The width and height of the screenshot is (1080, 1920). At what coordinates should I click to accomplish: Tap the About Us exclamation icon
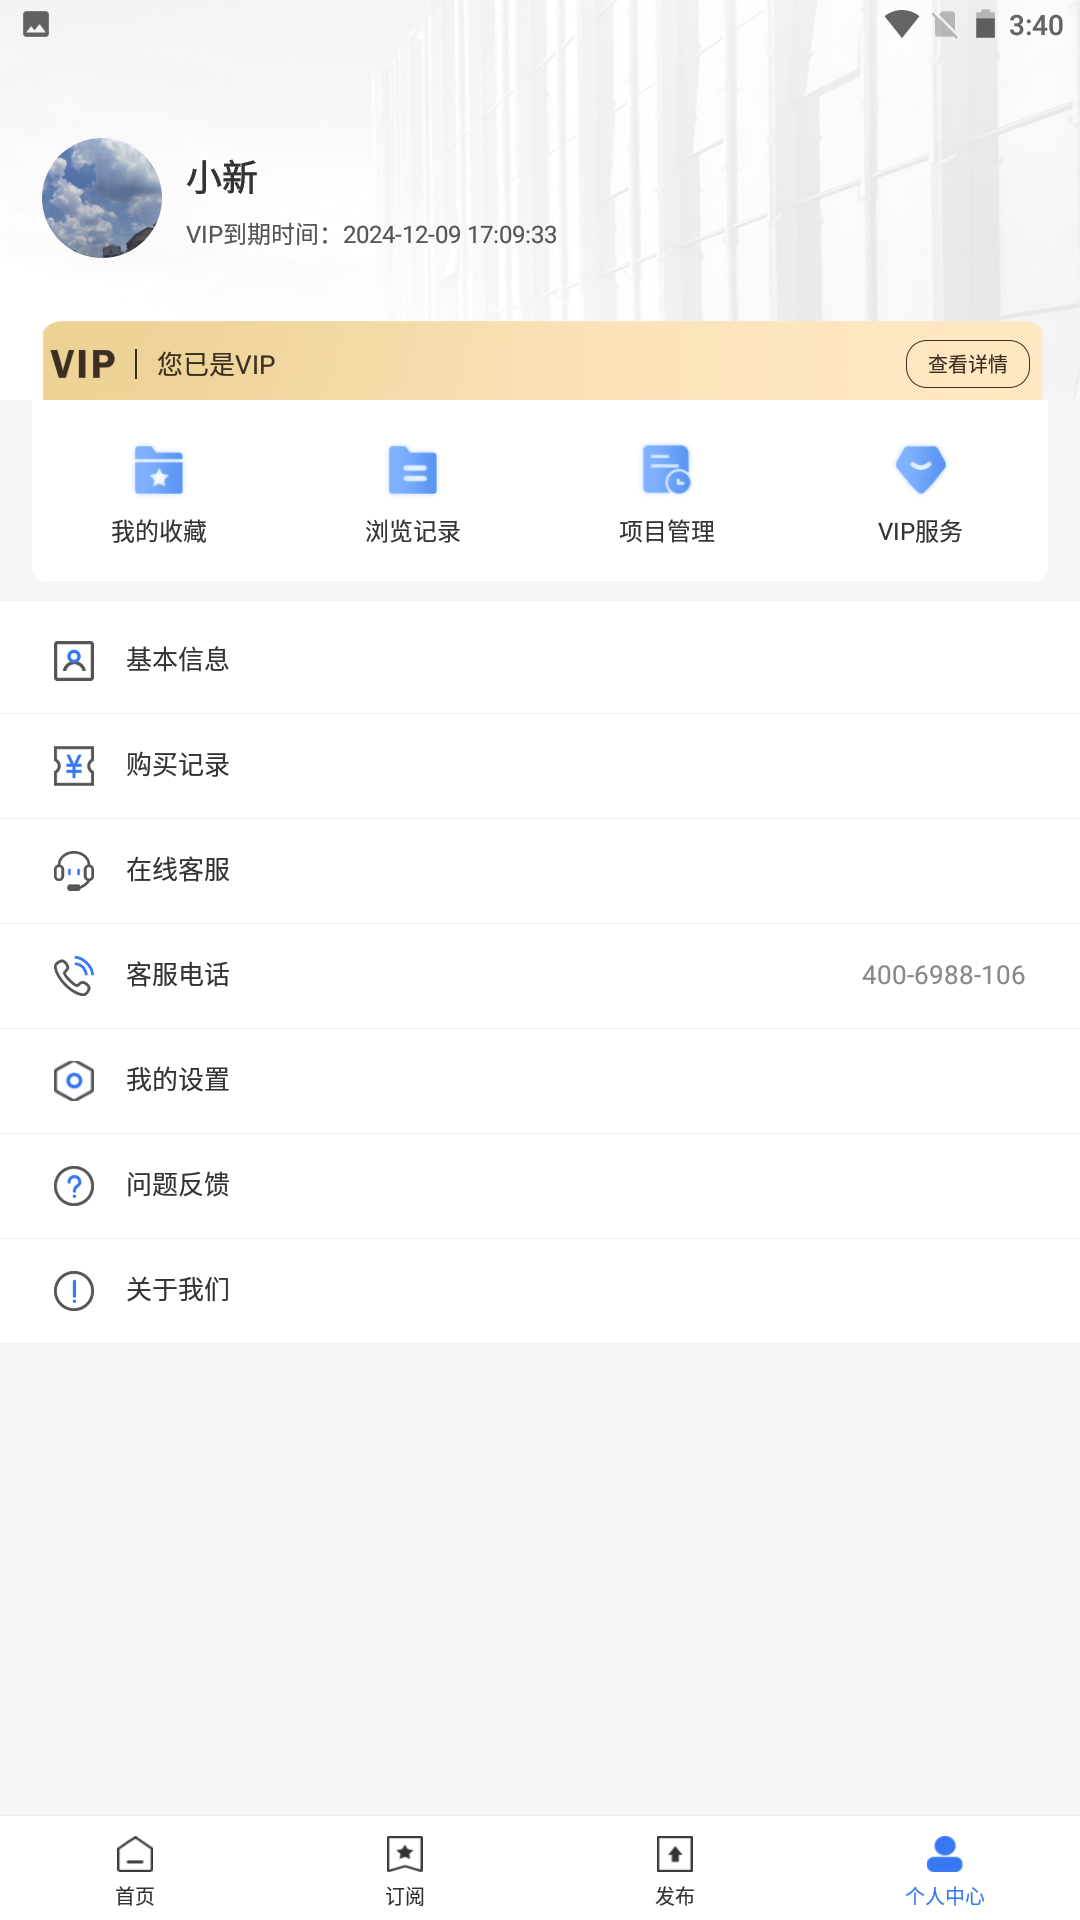click(x=74, y=1291)
